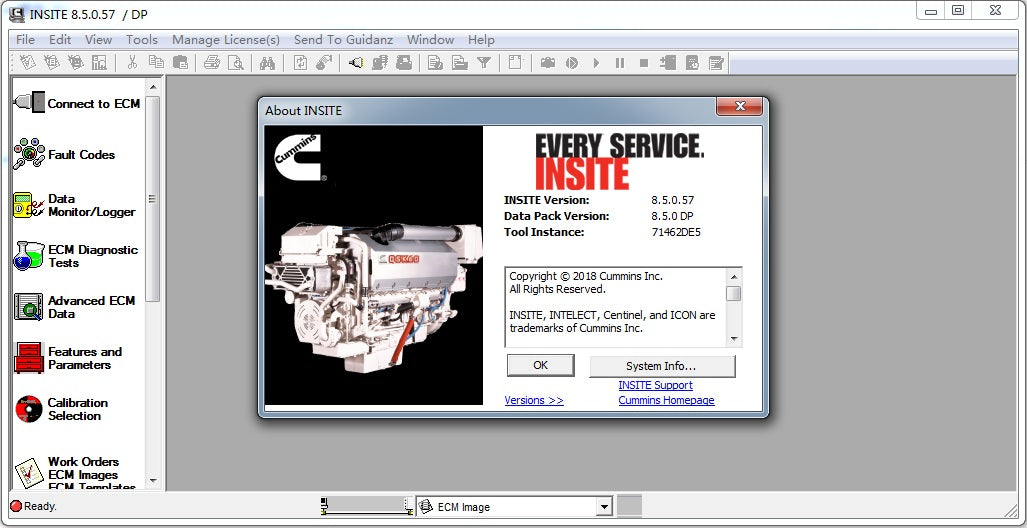Open Features and Parameters
The image size is (1027, 528).
68,358
